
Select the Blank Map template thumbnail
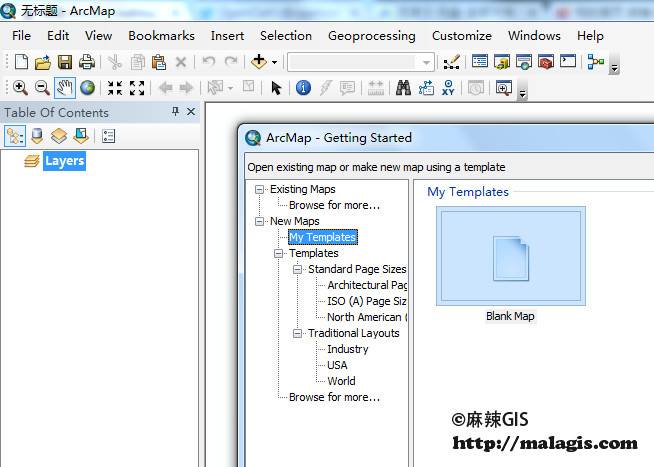tap(511, 256)
